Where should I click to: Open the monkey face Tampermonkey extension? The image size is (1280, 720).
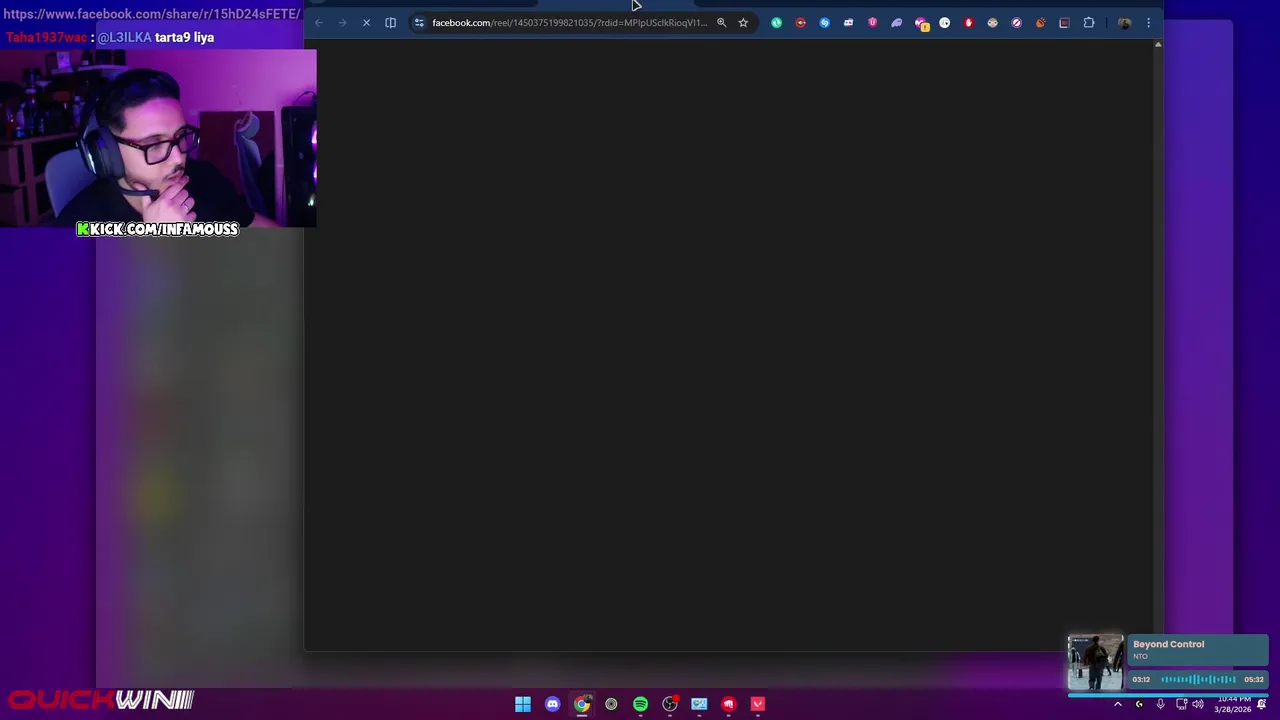992,22
